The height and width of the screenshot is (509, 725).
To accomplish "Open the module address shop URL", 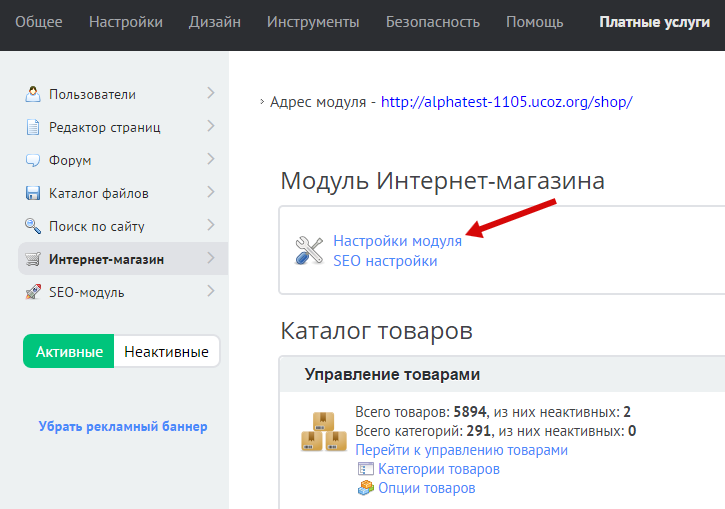I will 506,102.
